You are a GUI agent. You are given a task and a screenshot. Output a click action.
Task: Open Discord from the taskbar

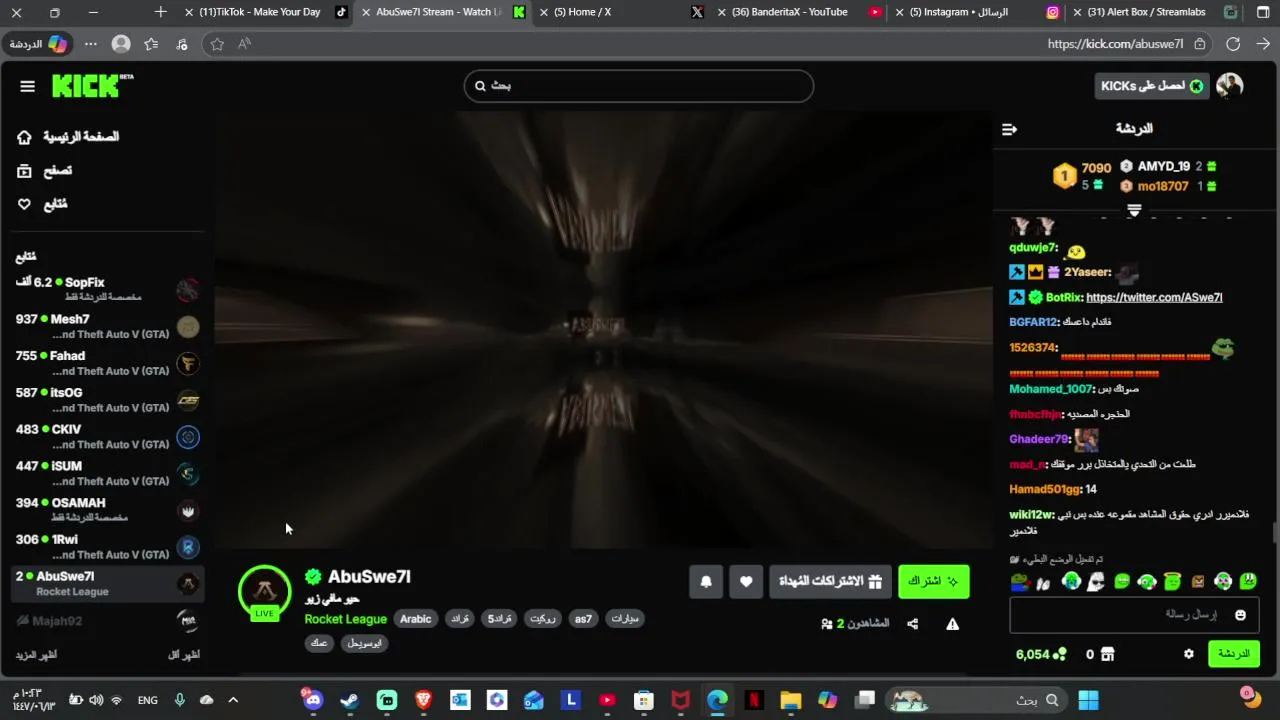313,700
